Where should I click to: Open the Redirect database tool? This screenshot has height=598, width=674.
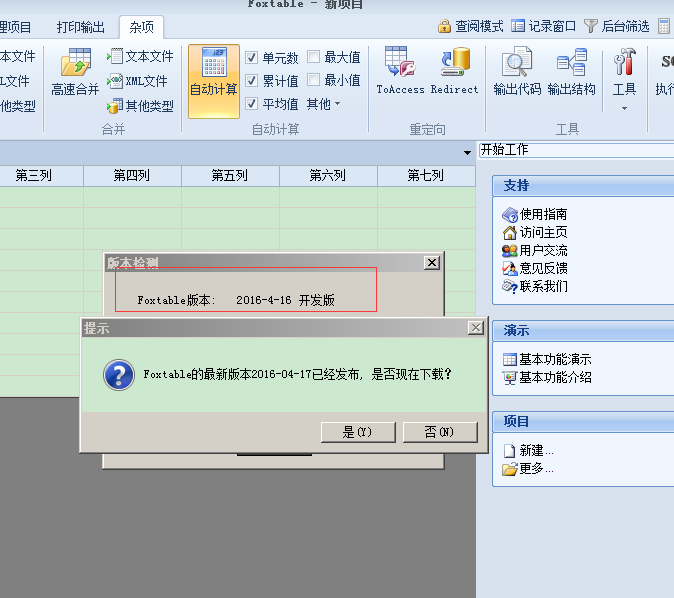point(454,71)
